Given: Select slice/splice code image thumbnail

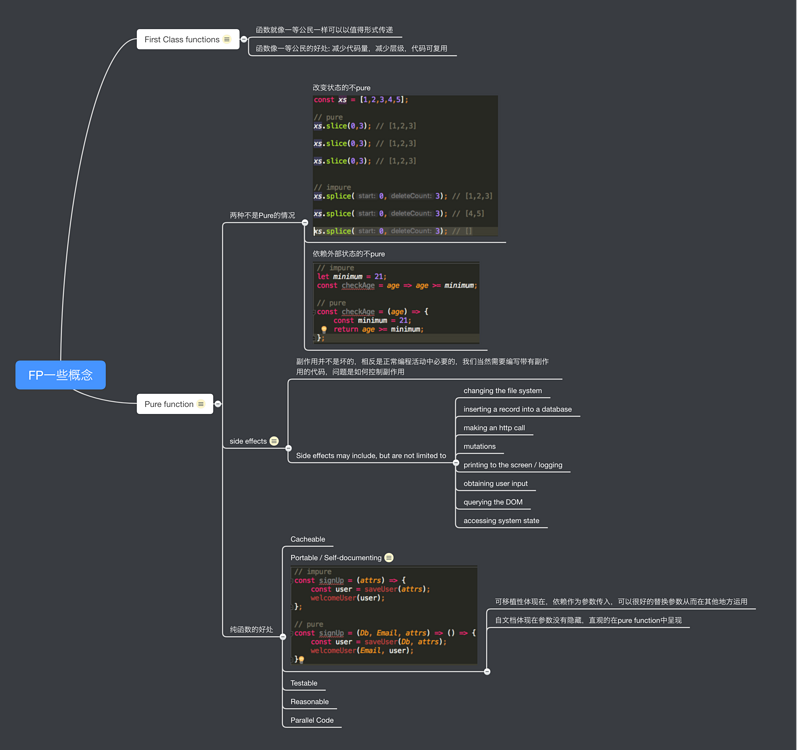Looking at the screenshot, I should (x=405, y=165).
